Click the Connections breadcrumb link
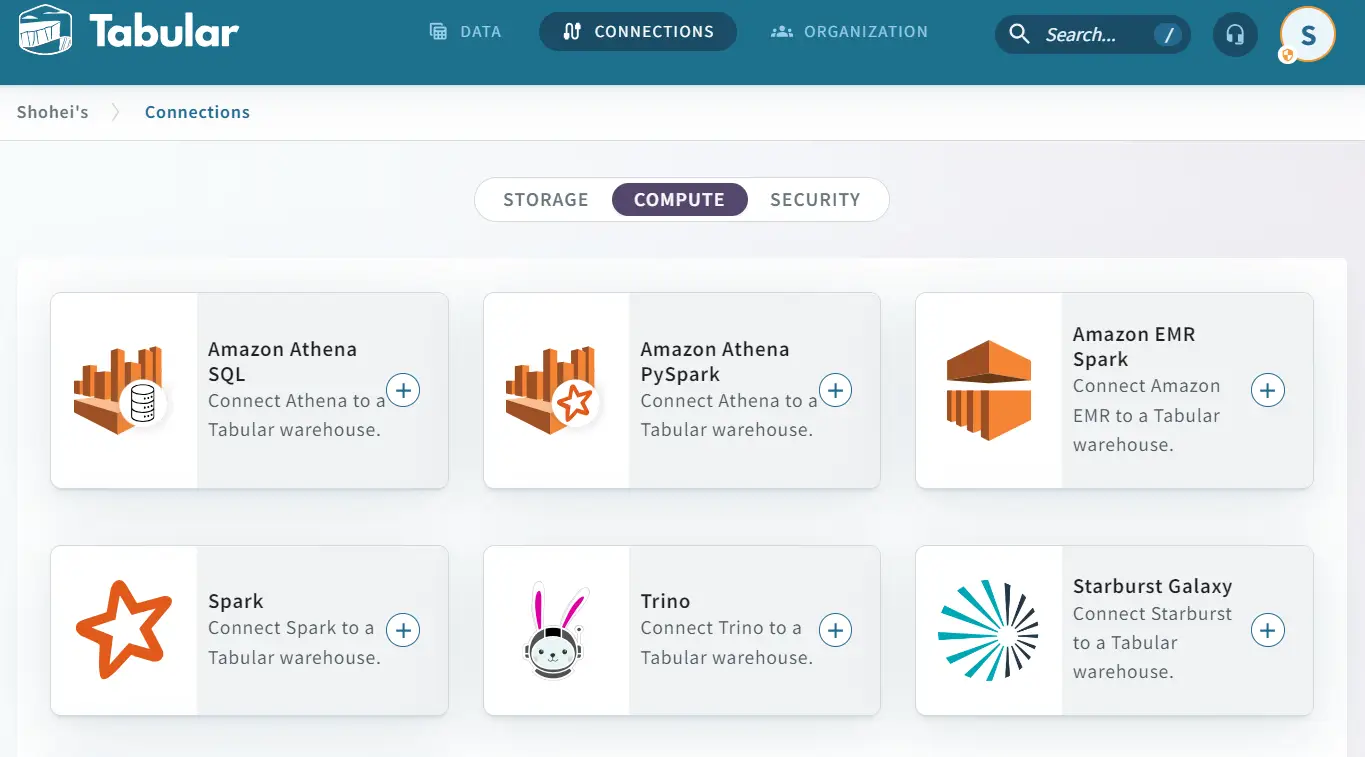This screenshot has height=757, width=1365. [197, 112]
